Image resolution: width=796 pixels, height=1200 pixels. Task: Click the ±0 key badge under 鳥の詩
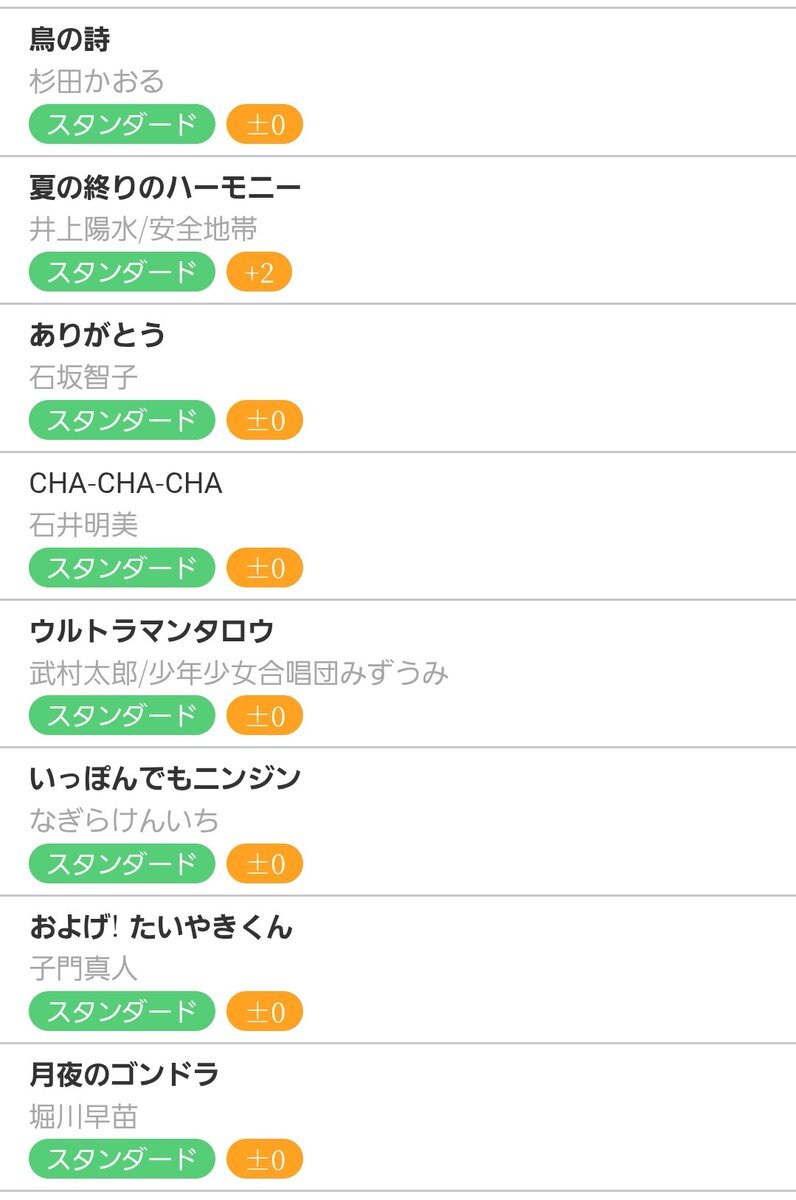pyautogui.click(x=265, y=125)
